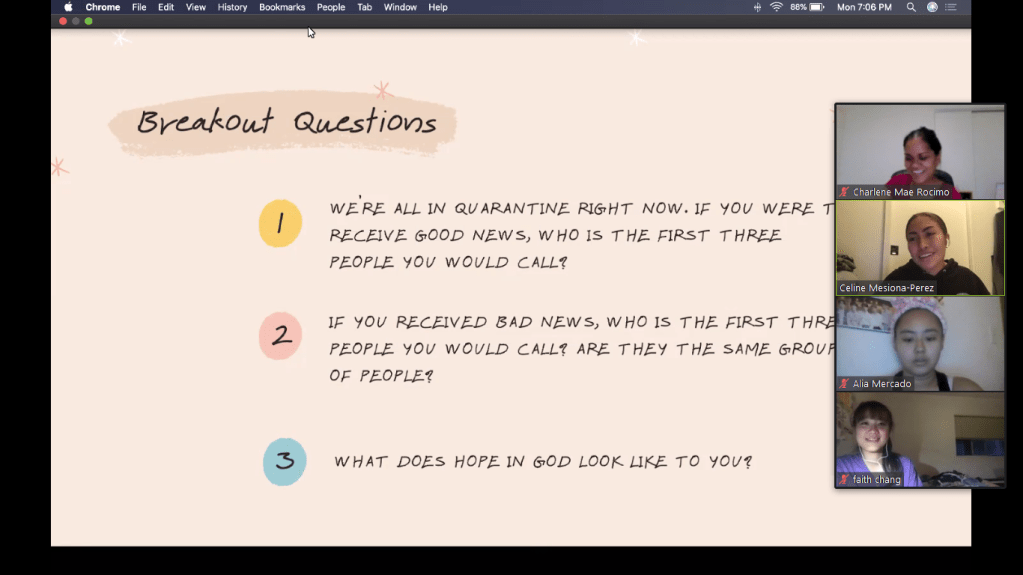Click the yellow number 1 circle

[x=280, y=223]
